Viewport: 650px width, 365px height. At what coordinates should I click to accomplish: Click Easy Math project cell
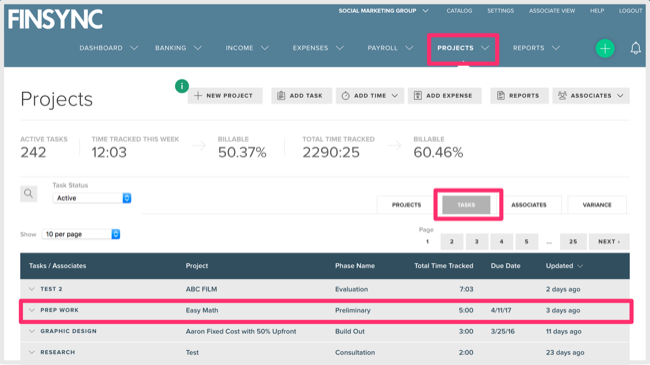202,310
